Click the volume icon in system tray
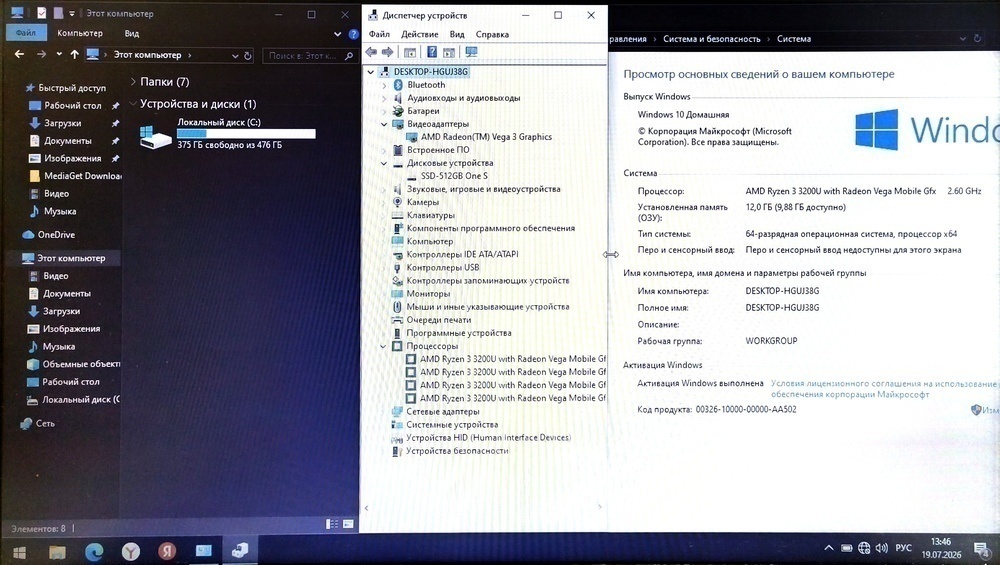1000x565 pixels. [x=882, y=548]
